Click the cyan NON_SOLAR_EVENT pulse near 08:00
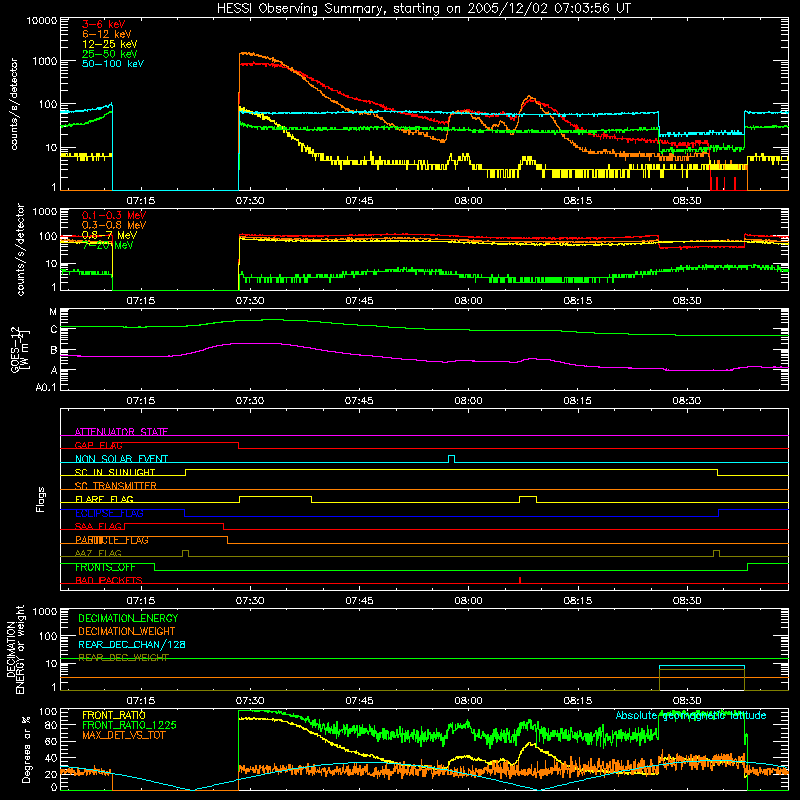This screenshot has height=800, width=800. point(452,459)
